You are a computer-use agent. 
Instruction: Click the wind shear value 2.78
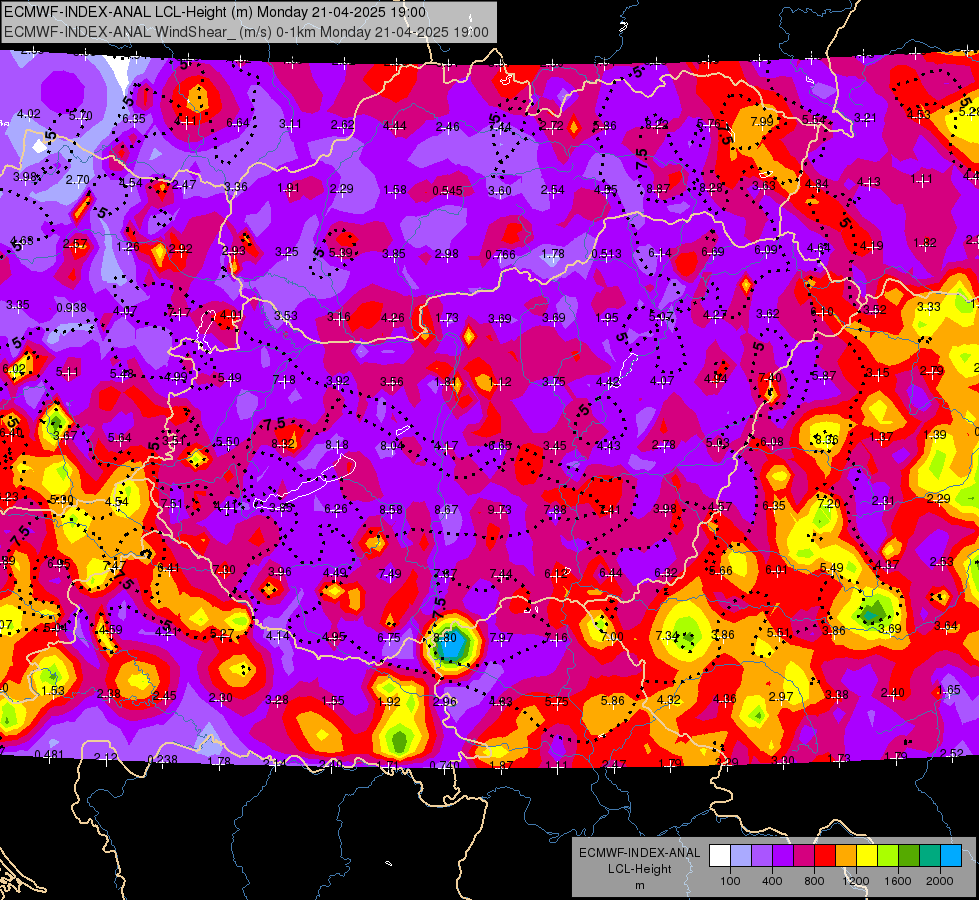[663, 445]
